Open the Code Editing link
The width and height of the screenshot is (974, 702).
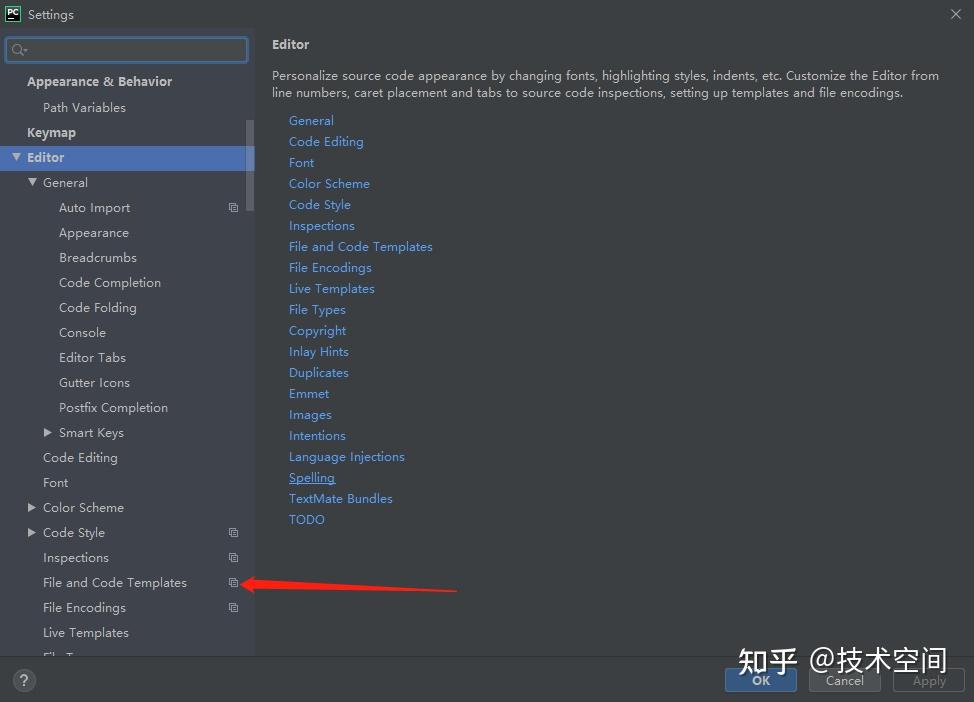(x=326, y=142)
